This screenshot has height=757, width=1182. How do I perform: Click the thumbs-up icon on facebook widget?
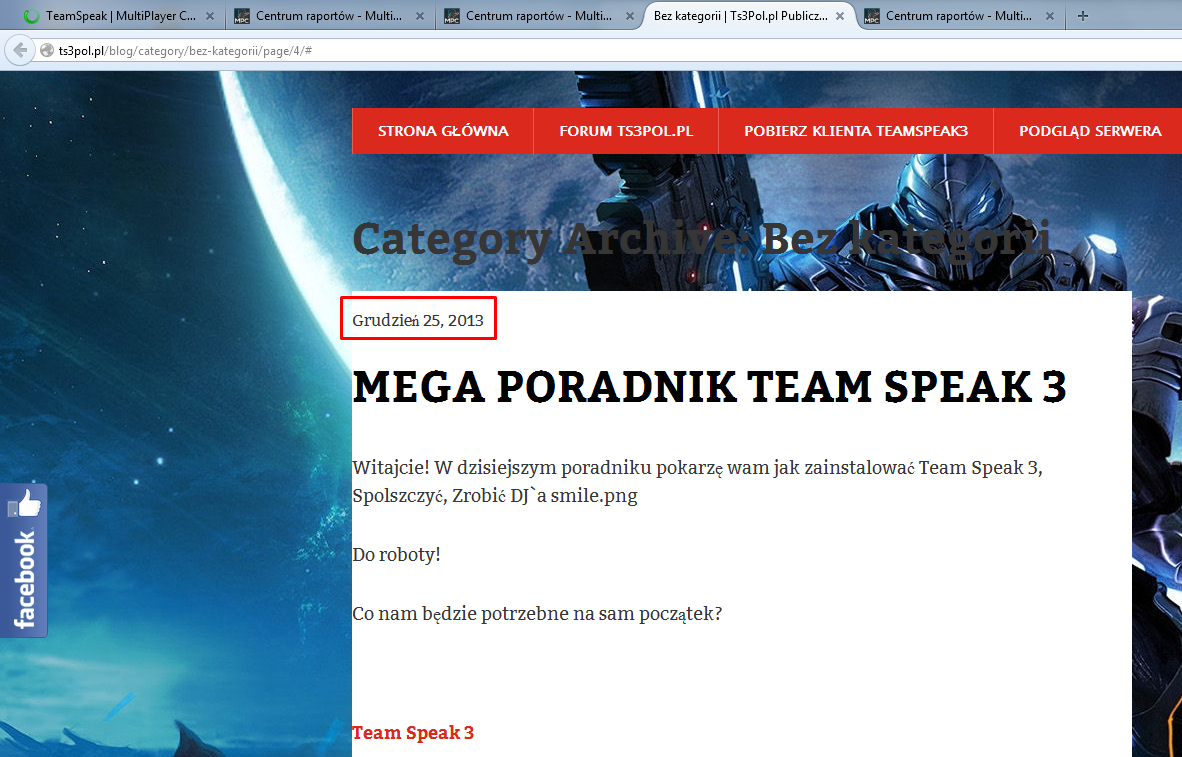(26, 504)
